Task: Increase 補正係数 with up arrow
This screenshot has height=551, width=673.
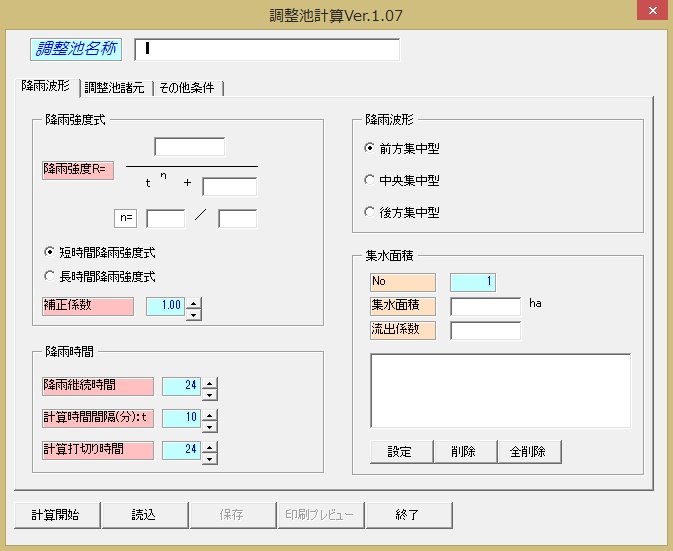Action: pyautogui.click(x=194, y=302)
